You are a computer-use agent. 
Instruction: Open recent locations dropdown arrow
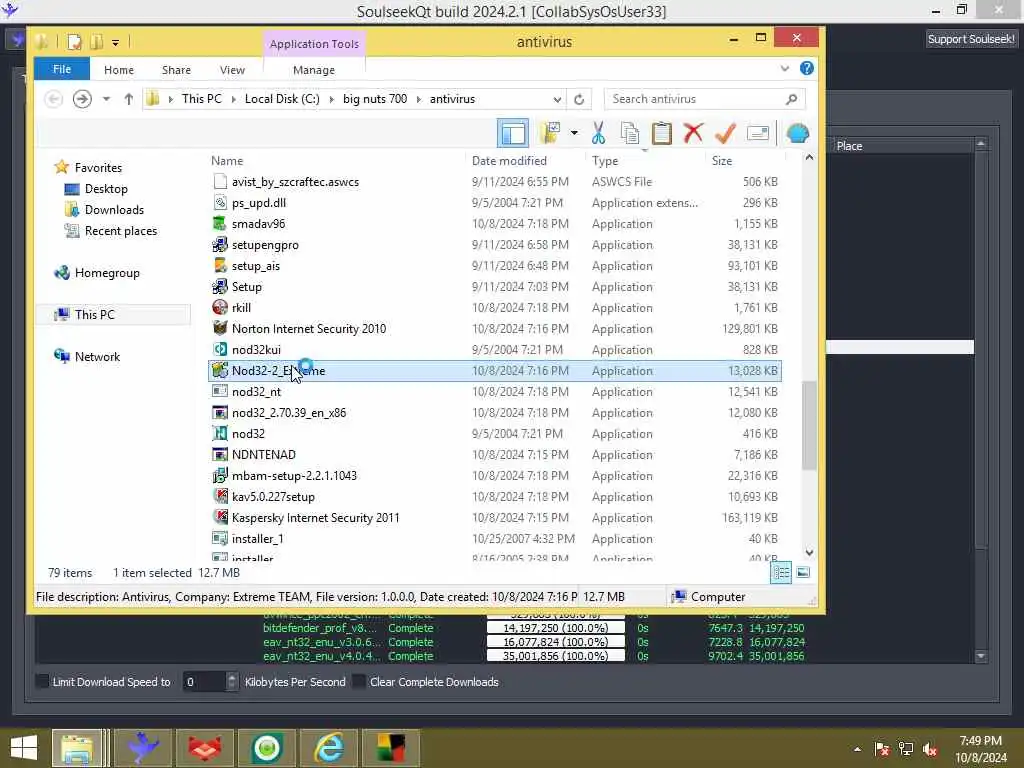click(106, 99)
